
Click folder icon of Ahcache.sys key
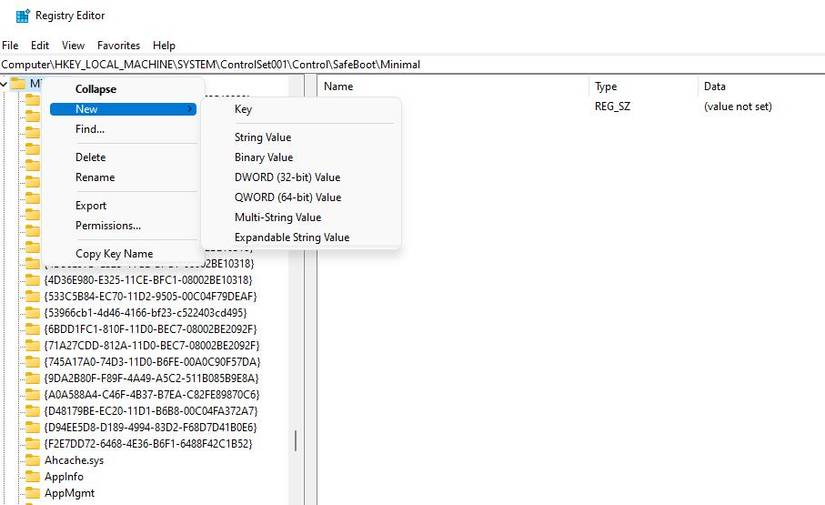pos(33,460)
